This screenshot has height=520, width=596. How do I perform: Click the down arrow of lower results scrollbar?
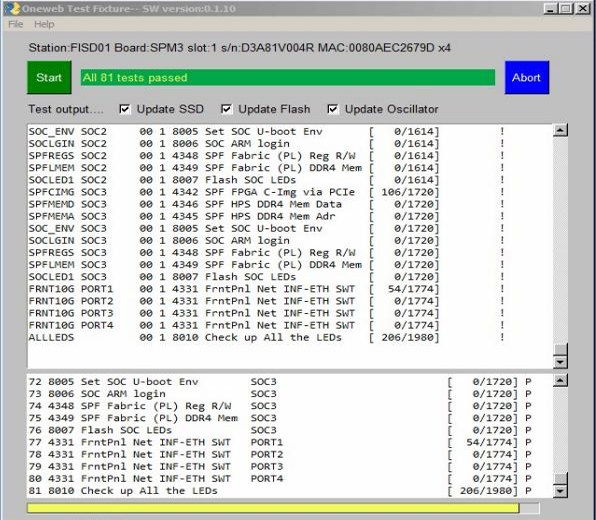pyautogui.click(x=560, y=491)
